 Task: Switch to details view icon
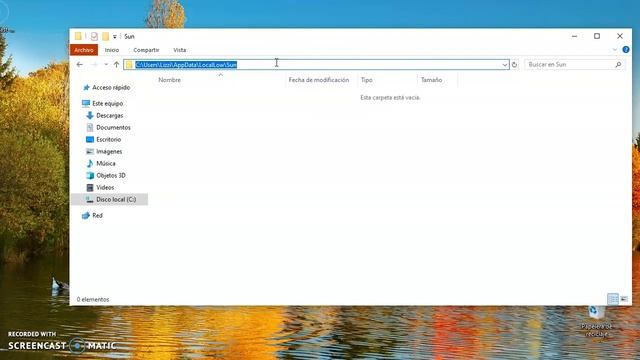pyautogui.click(x=613, y=299)
